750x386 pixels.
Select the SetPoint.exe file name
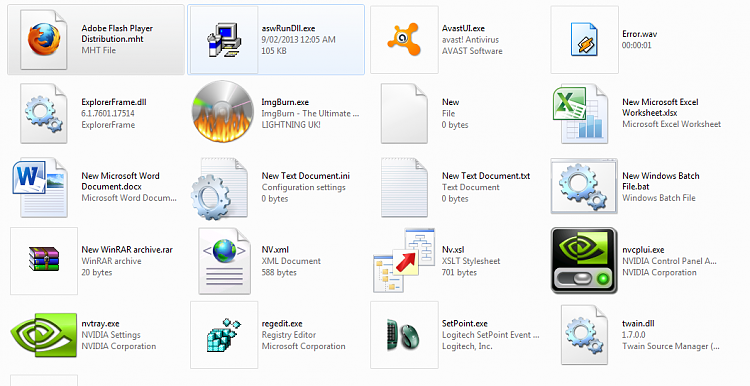pyautogui.click(x=465, y=323)
